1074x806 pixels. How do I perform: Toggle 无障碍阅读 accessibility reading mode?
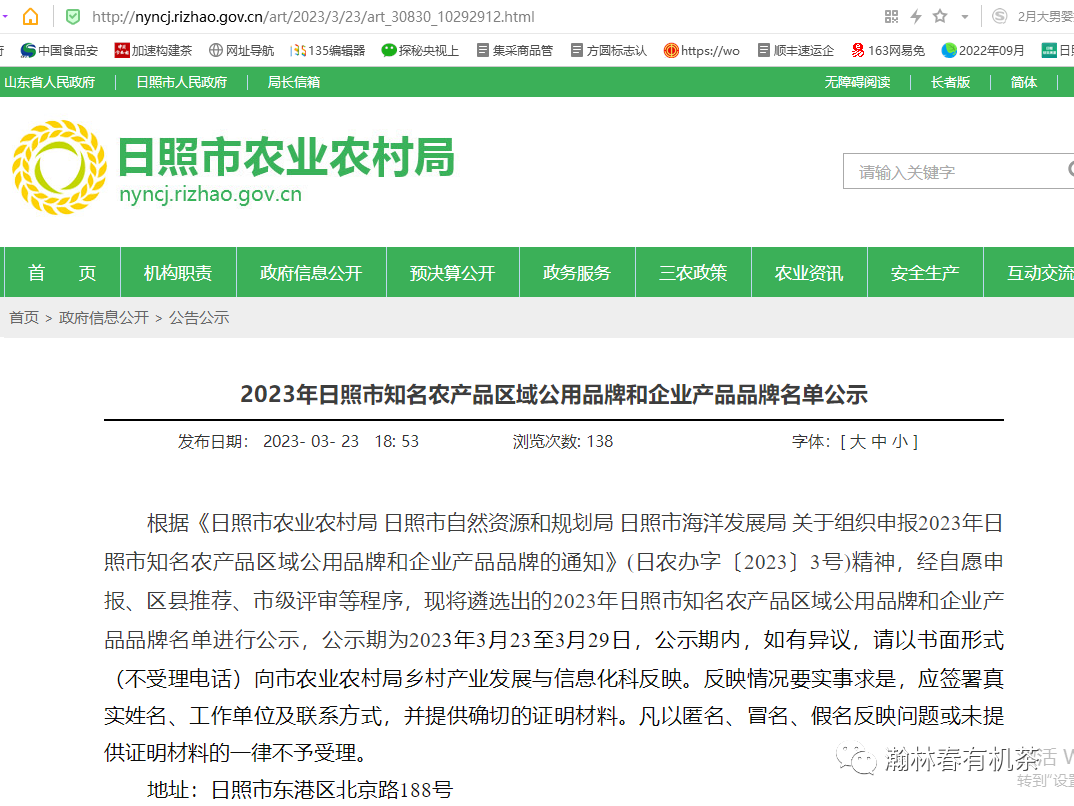(857, 82)
